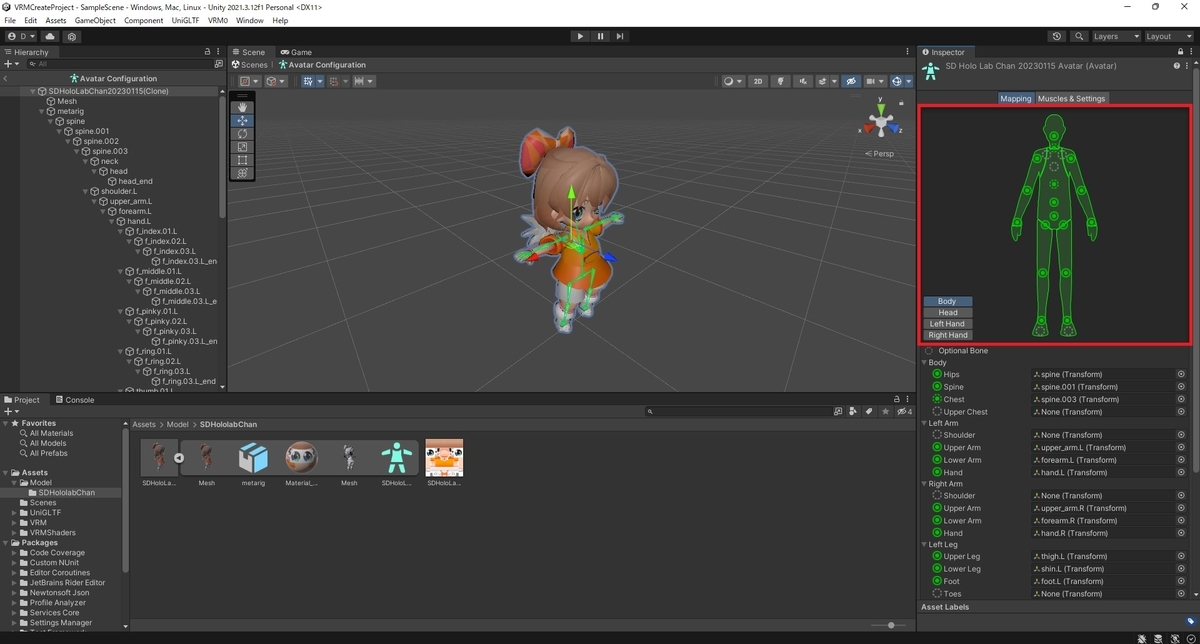Switch to the Console tab
This screenshot has height=644, width=1200.
[x=74, y=400]
